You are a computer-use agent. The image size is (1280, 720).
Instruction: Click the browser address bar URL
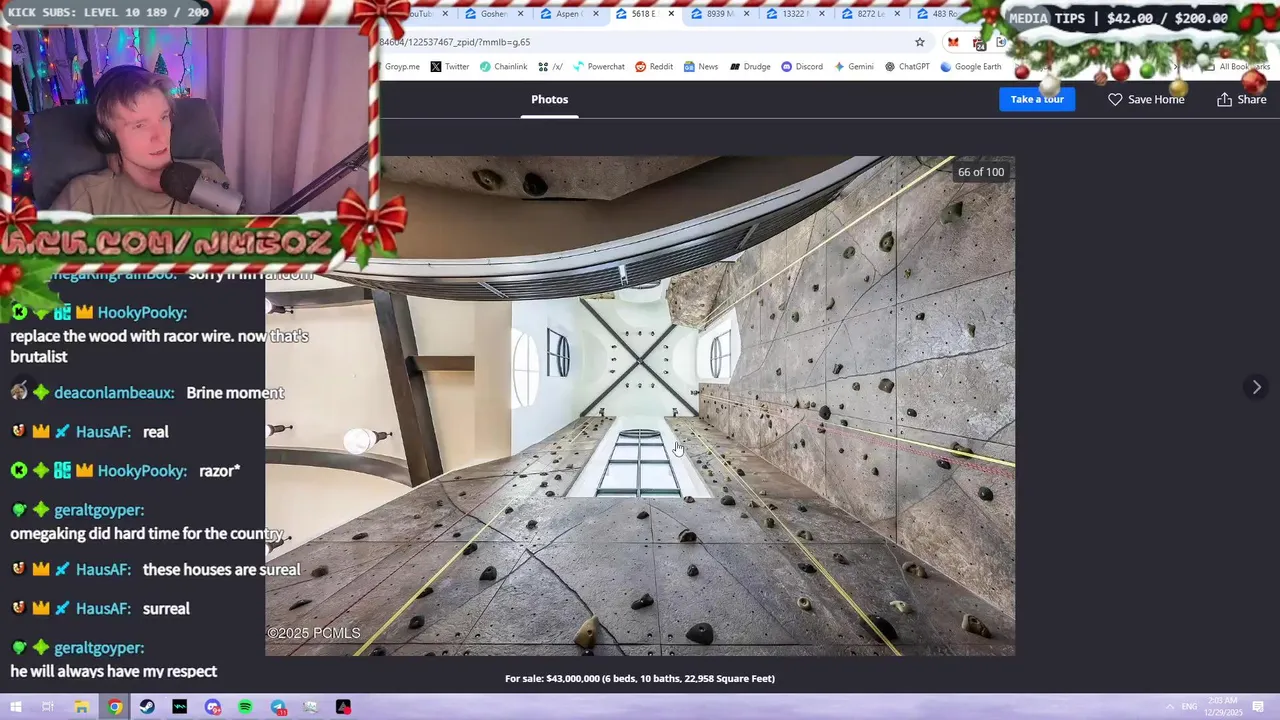point(455,42)
